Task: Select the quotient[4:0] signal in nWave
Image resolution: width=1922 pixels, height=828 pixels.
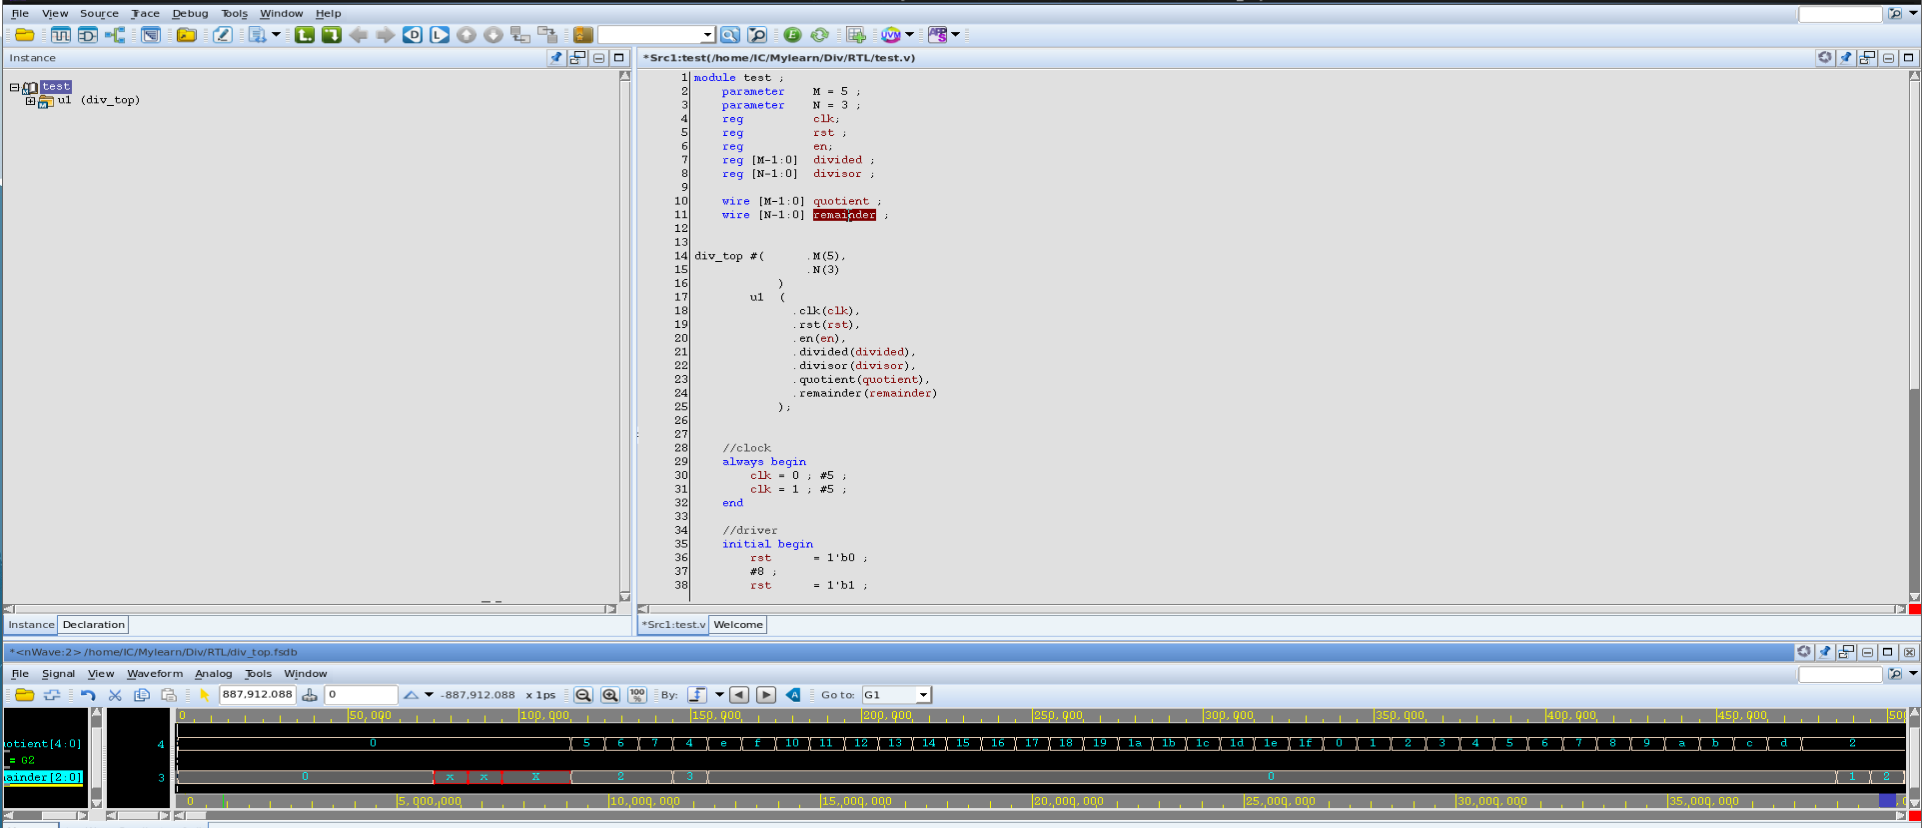Action: tap(42, 744)
